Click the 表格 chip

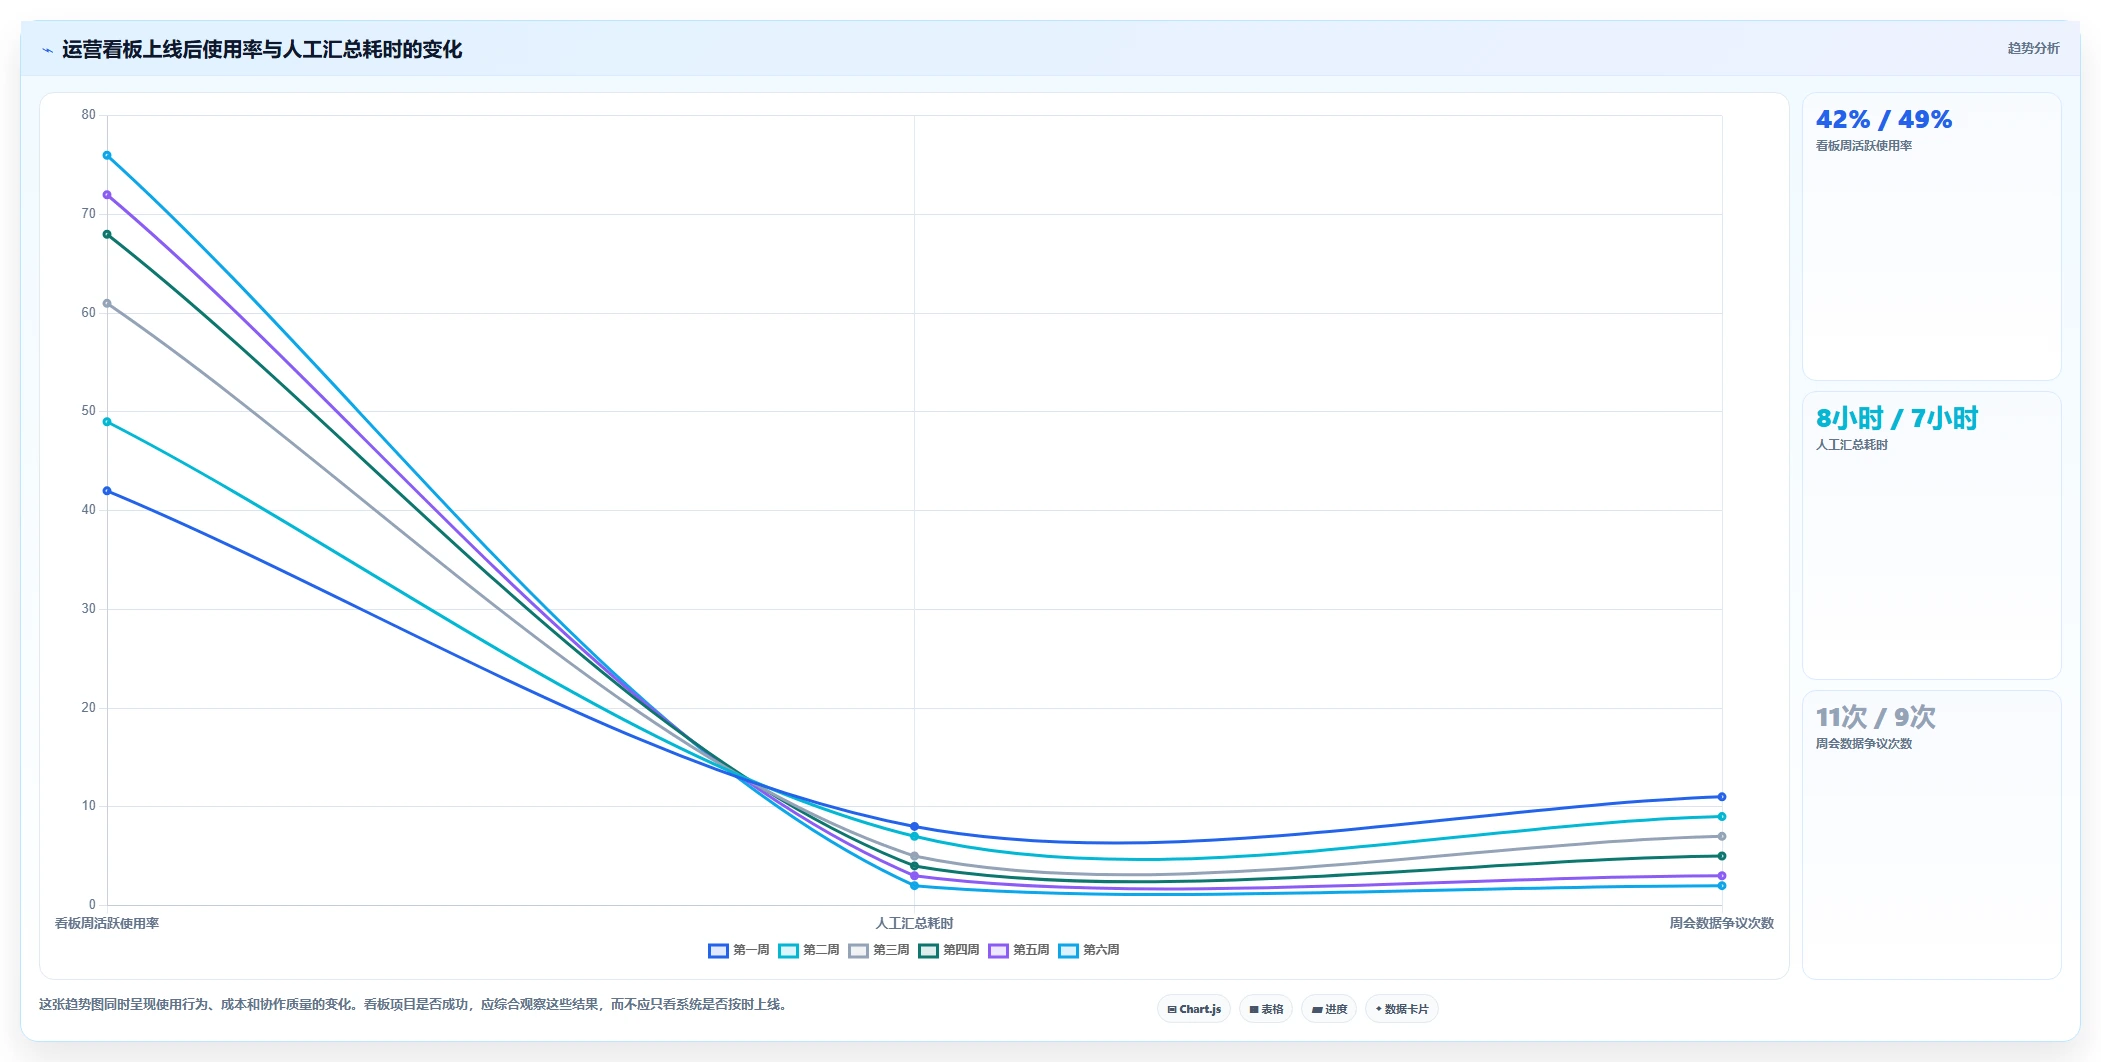[1266, 1009]
